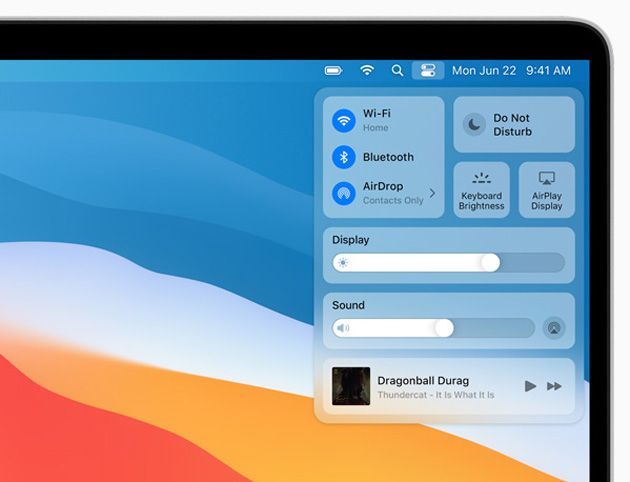Open Wi-Fi status in menu bar
The width and height of the screenshot is (630, 482).
[367, 71]
